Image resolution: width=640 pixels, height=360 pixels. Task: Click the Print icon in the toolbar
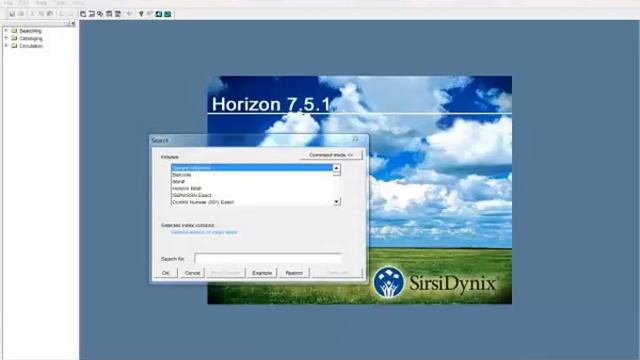pyautogui.click(x=21, y=14)
